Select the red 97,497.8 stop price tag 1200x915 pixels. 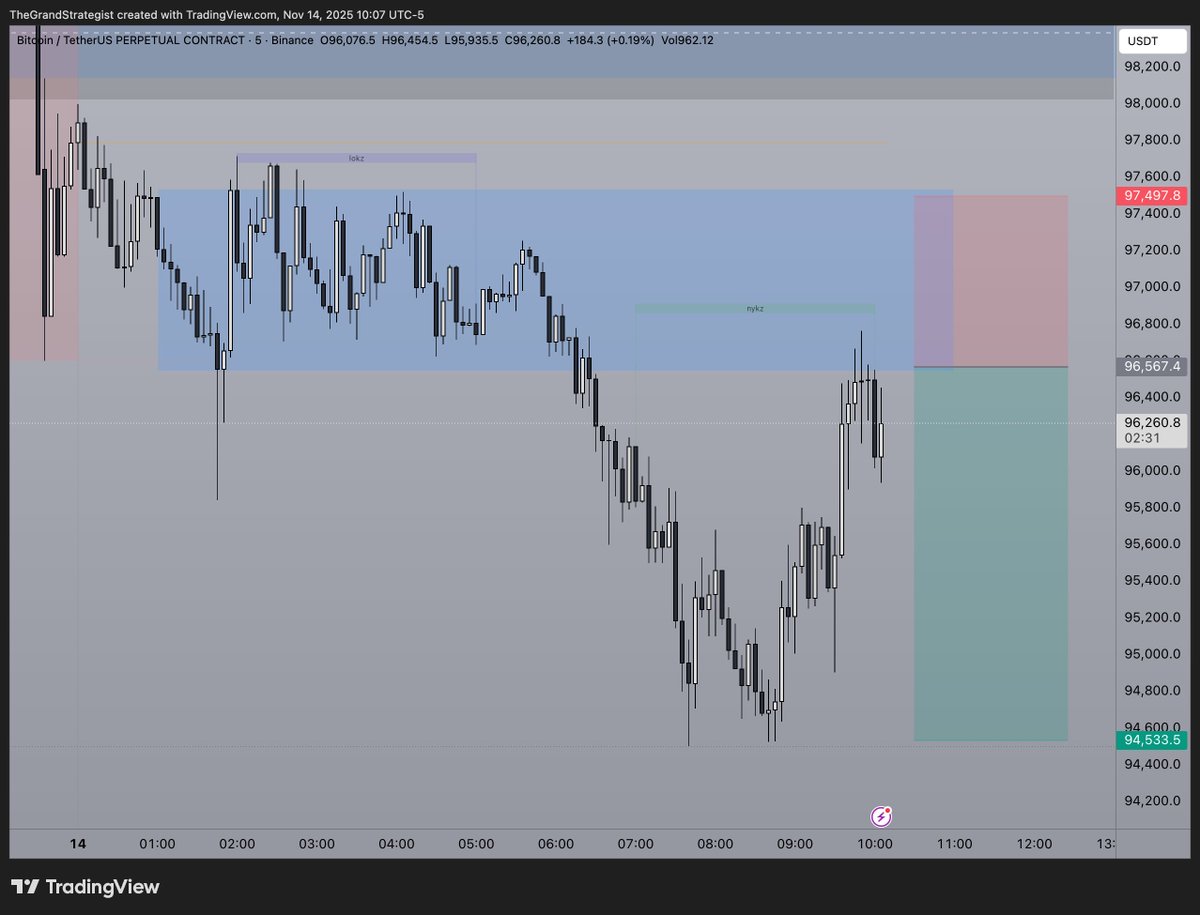coord(1153,195)
